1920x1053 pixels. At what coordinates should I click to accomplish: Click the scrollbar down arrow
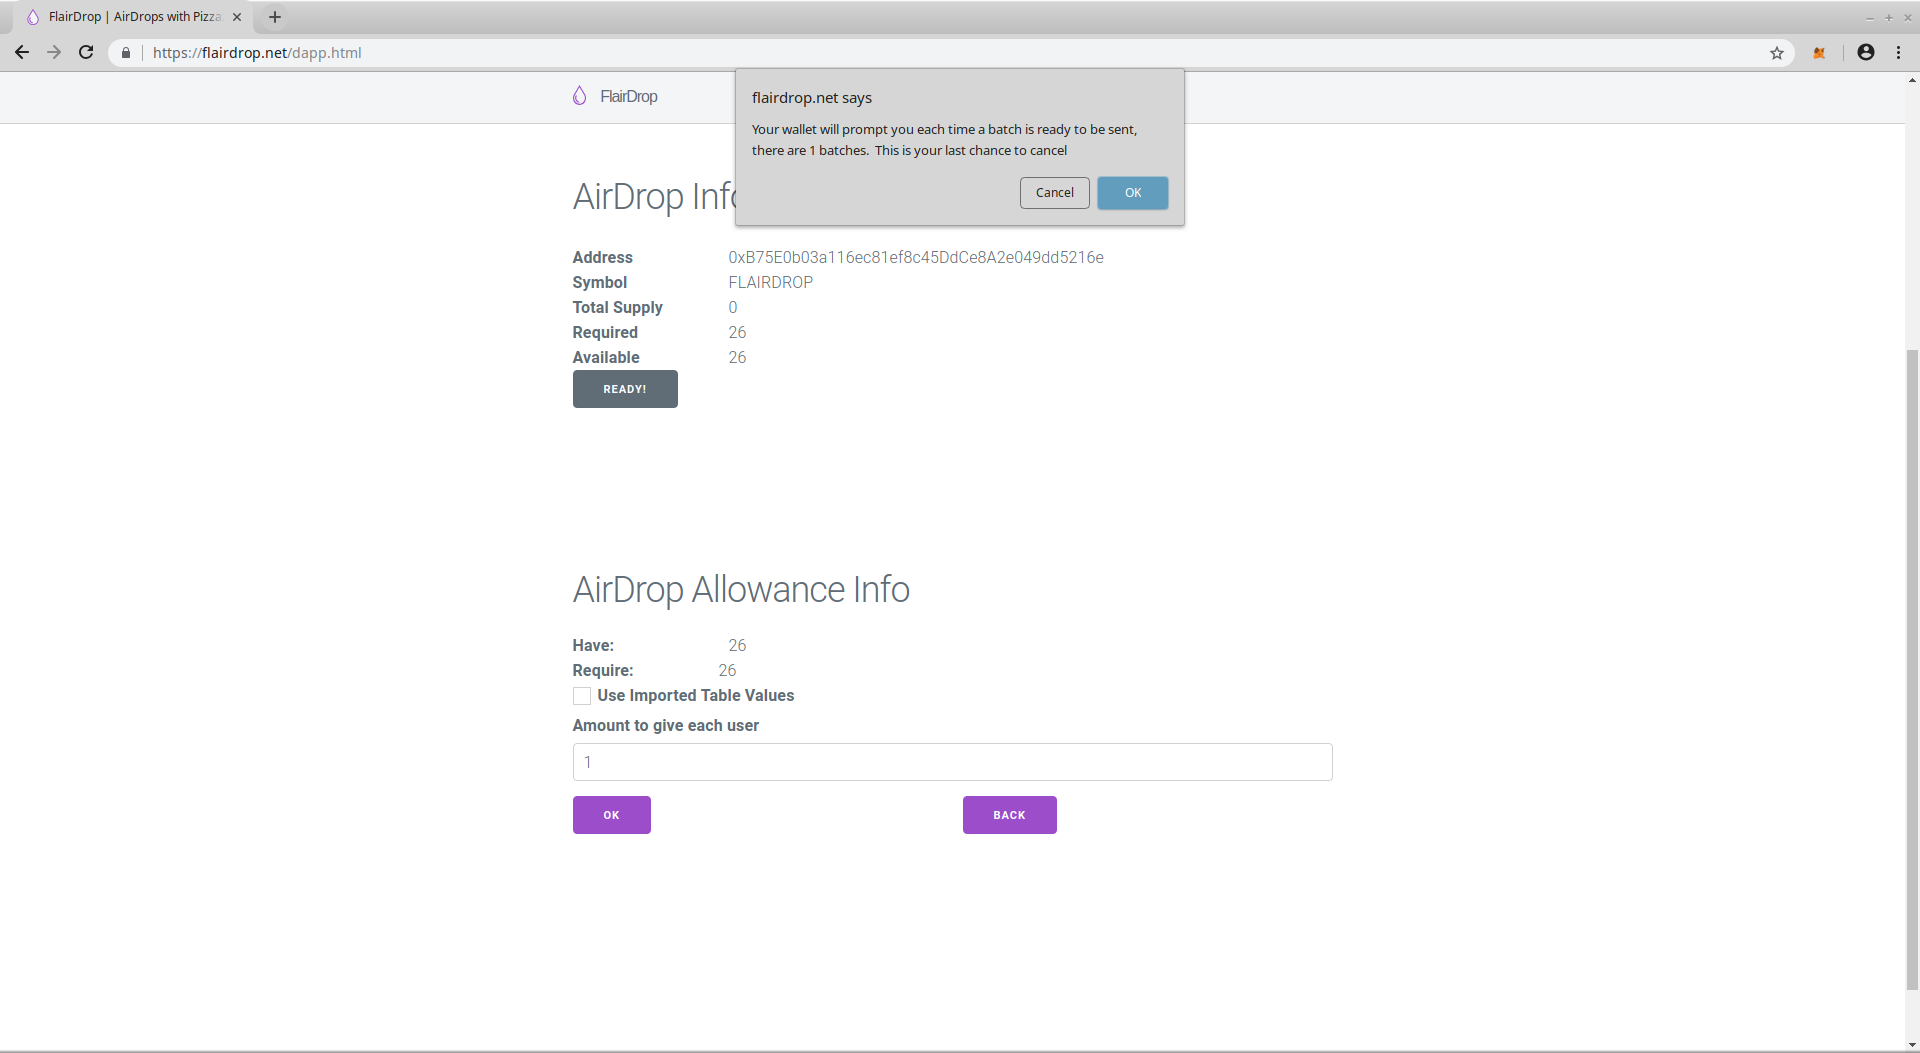(x=1912, y=1045)
